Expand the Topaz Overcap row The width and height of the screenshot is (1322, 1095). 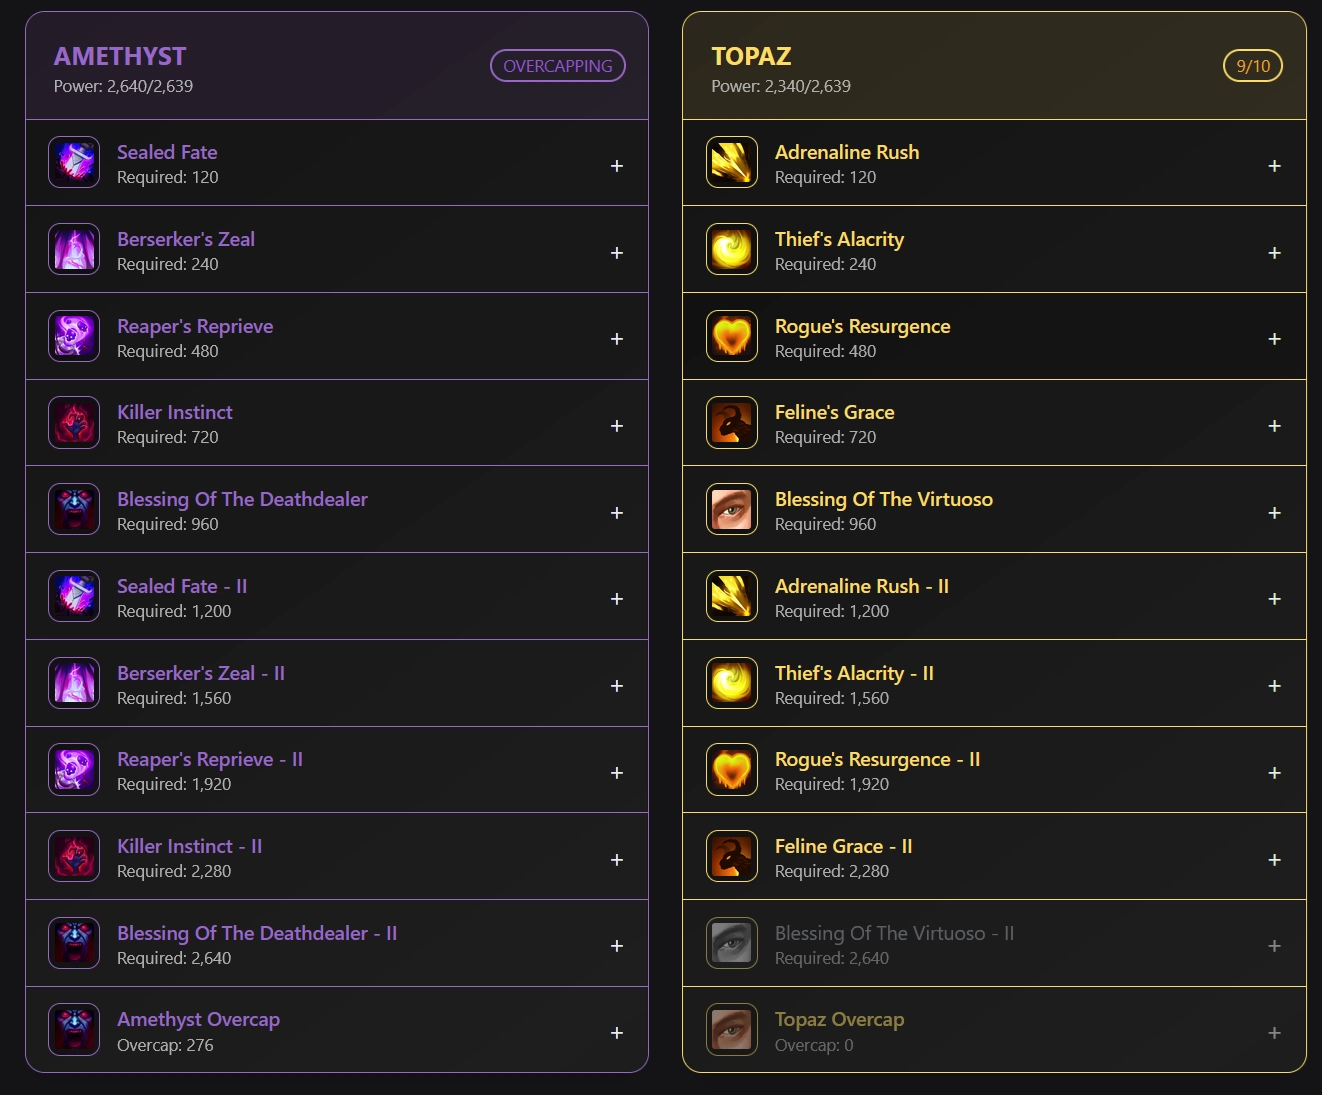tap(1274, 1033)
